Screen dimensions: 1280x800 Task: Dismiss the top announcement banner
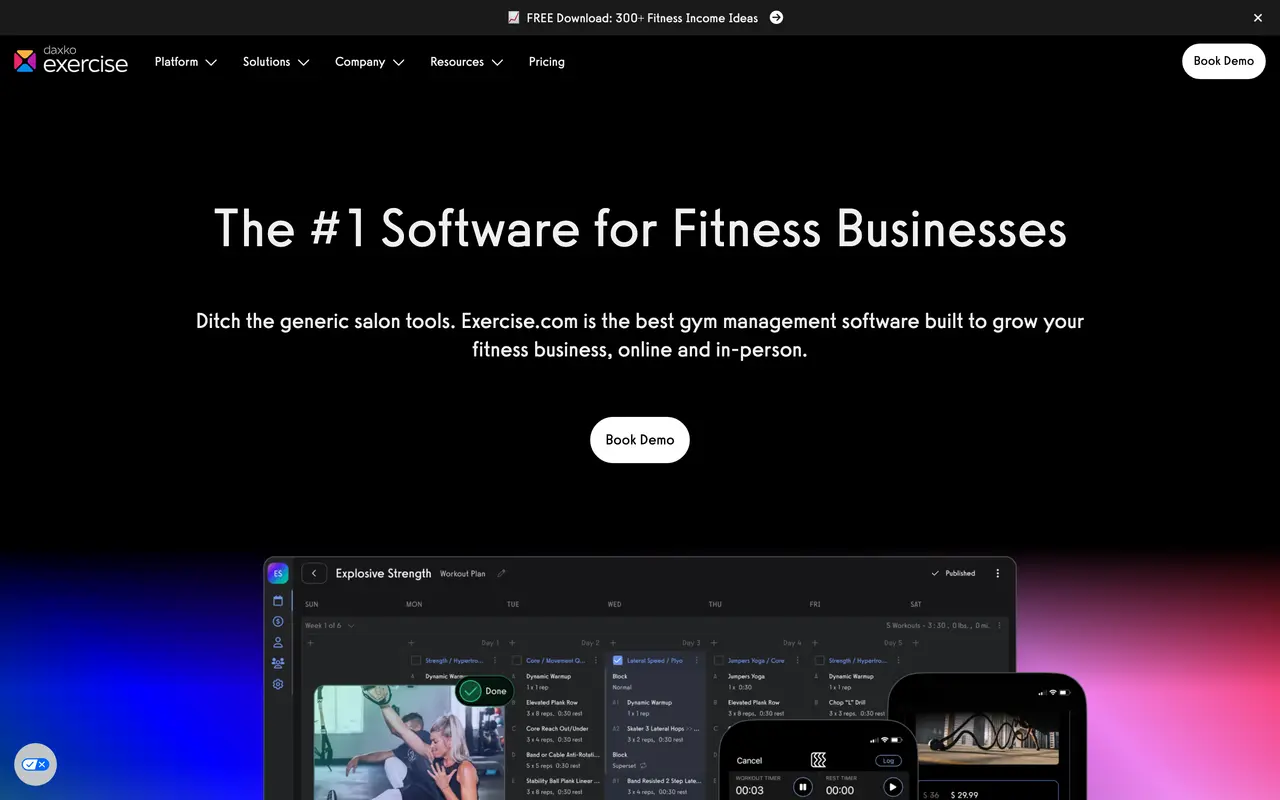1258,18
